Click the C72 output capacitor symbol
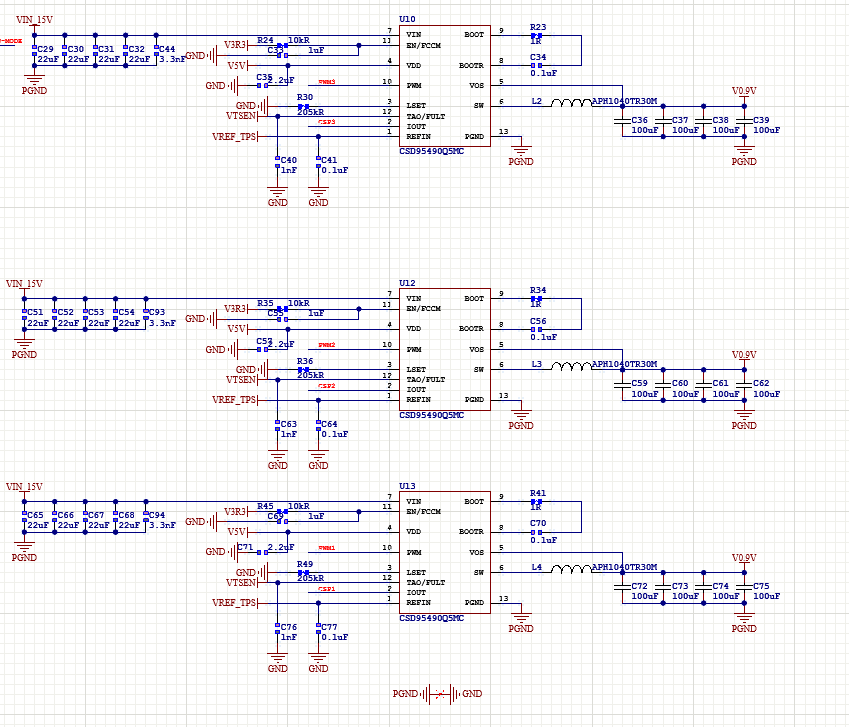849x727 pixels. [x=623, y=588]
